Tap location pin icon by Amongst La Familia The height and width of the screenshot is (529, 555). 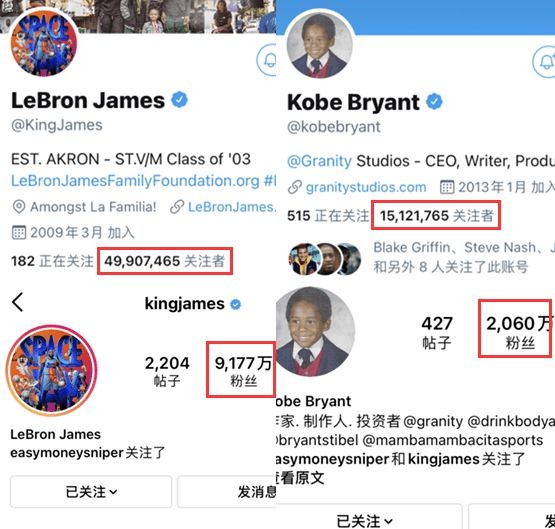point(19,207)
